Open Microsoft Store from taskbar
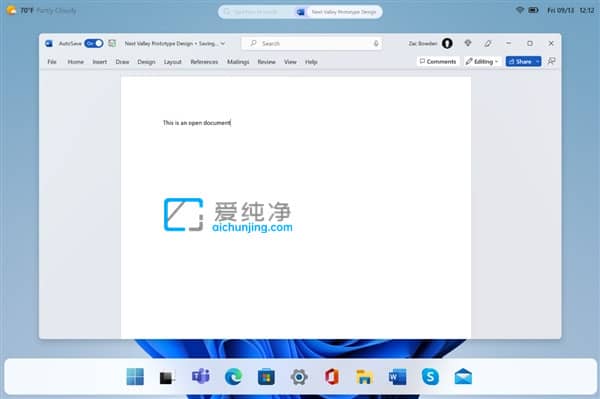 point(266,377)
